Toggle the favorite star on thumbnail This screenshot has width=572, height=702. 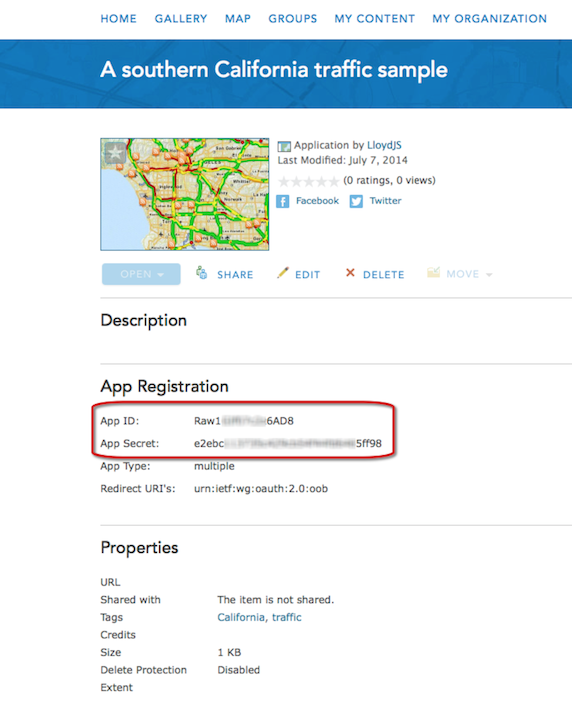tap(115, 153)
